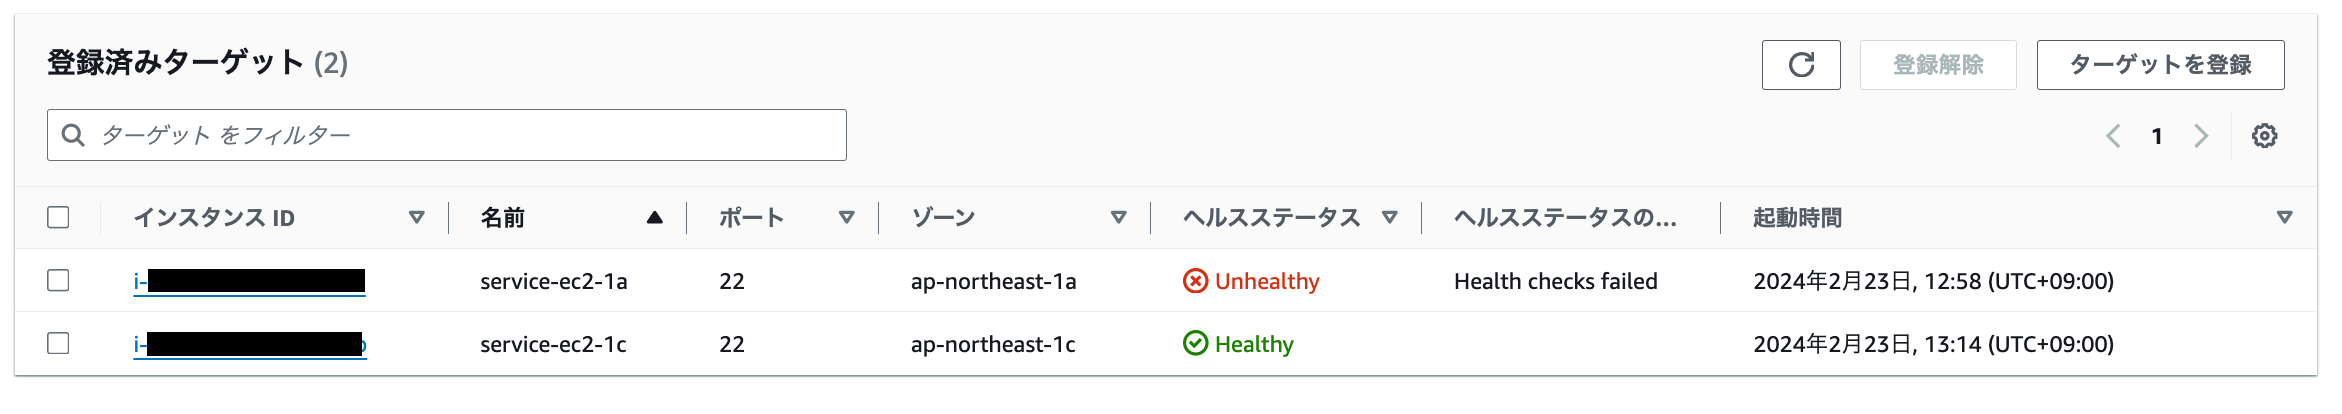Go to previous page arrow
Viewport: 2342px width, 414px height.
2113,136
